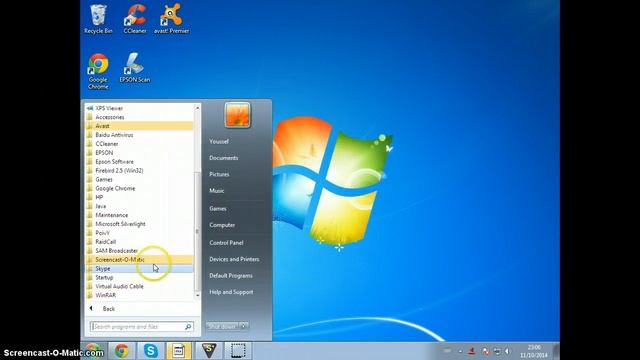Show hidden system tray icons
This screenshot has height=360, width=640.
[x=460, y=351]
